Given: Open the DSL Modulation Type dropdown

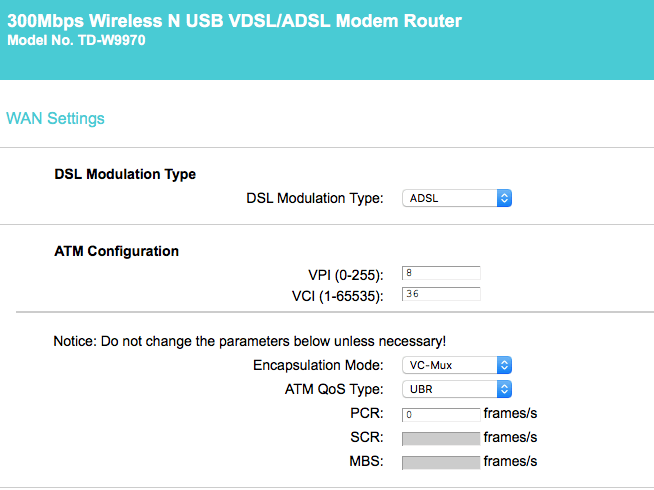Looking at the screenshot, I should click(456, 198).
